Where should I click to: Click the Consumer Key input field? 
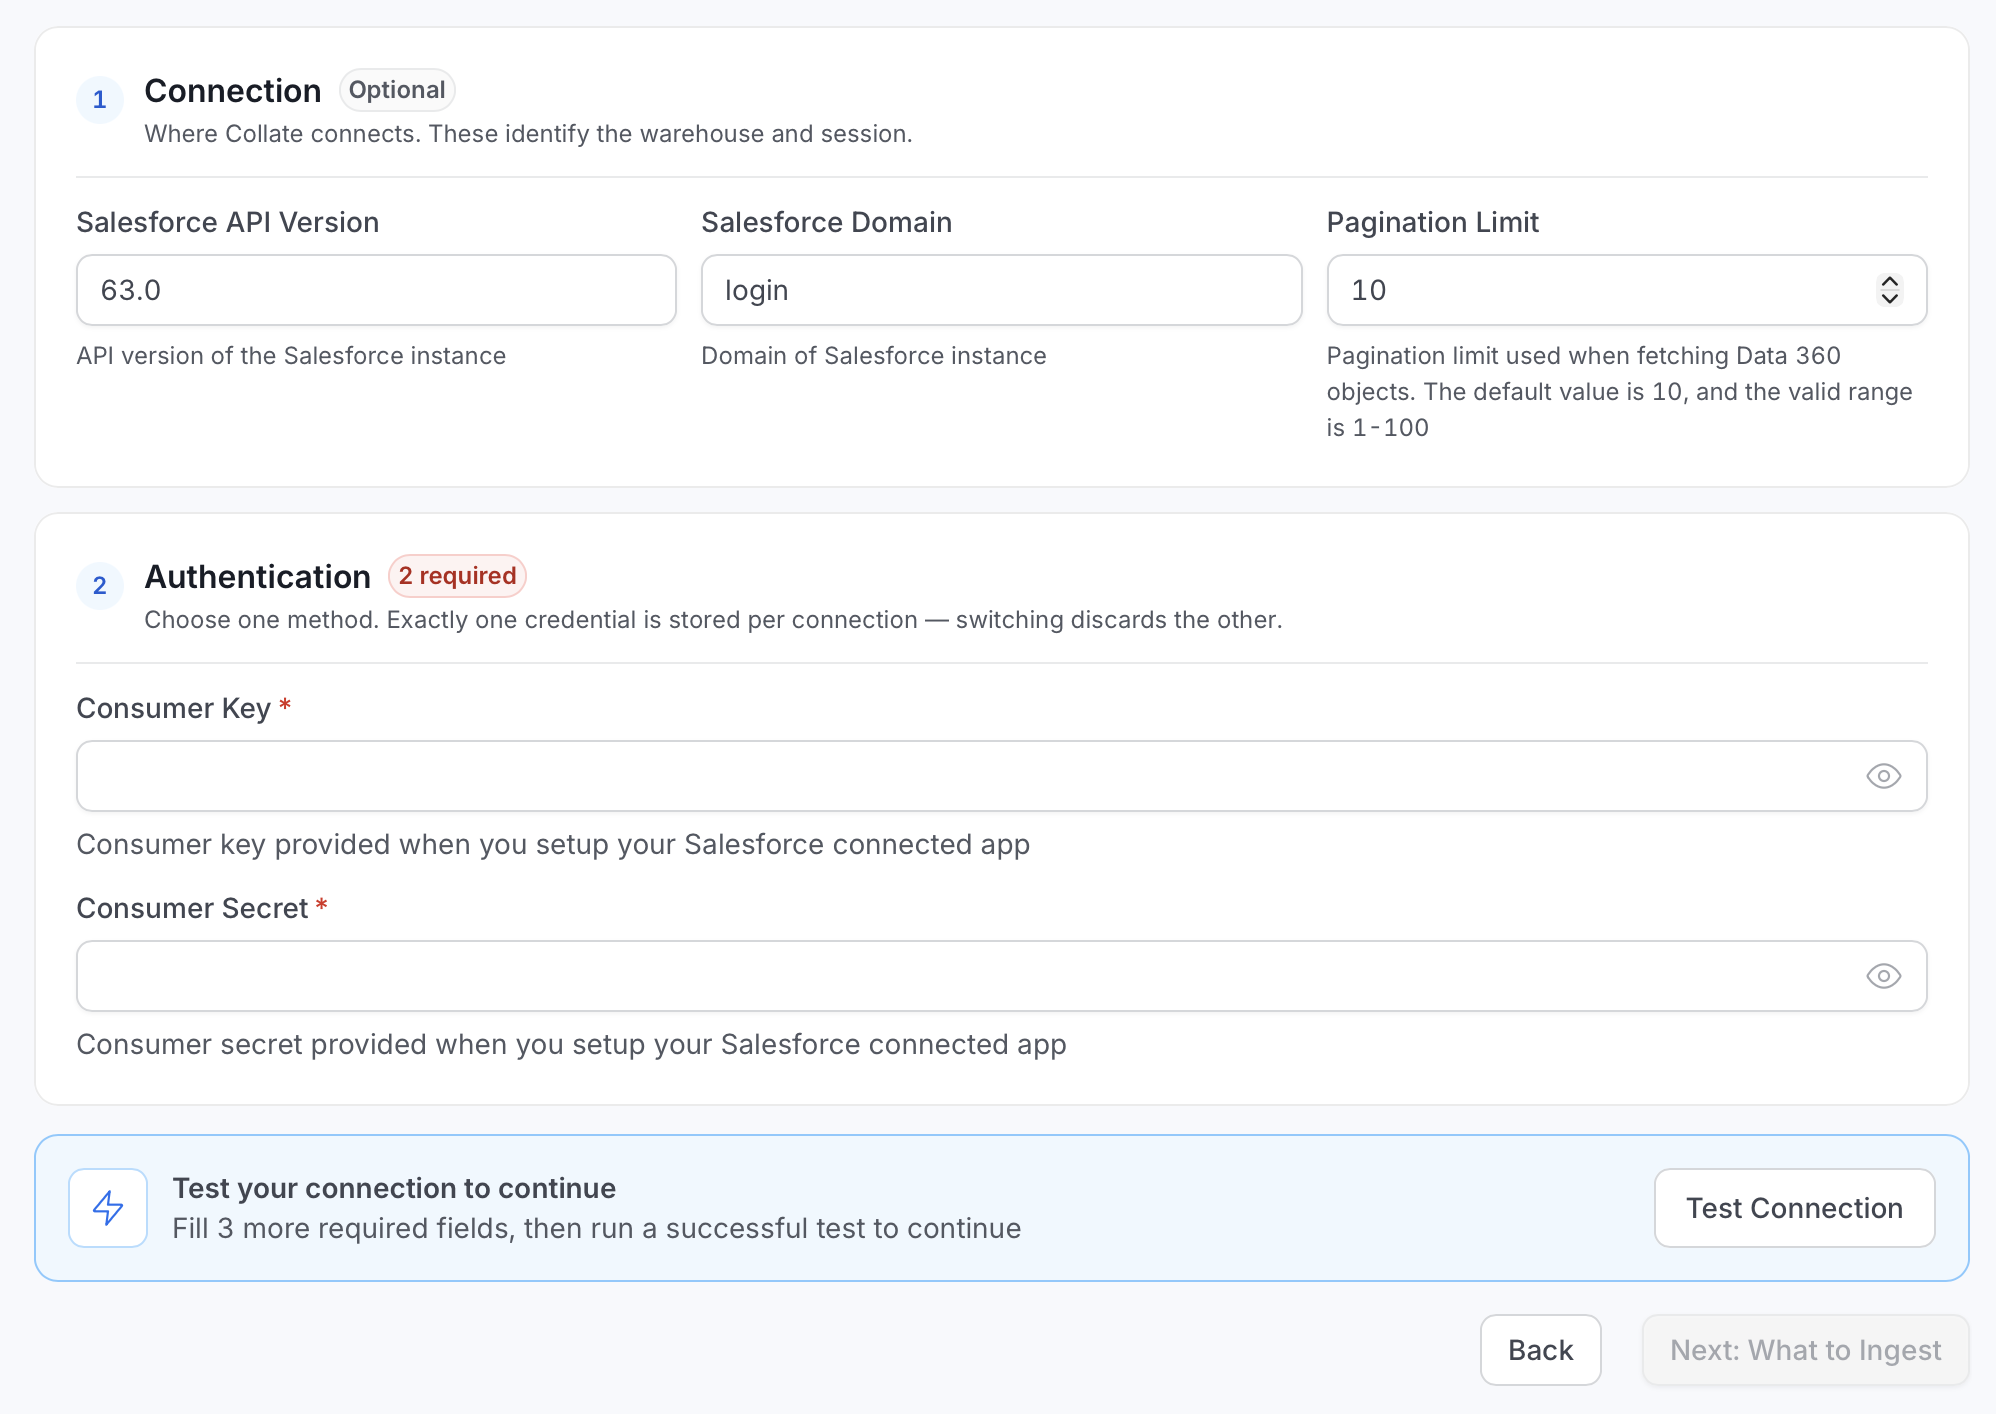(x=1001, y=776)
